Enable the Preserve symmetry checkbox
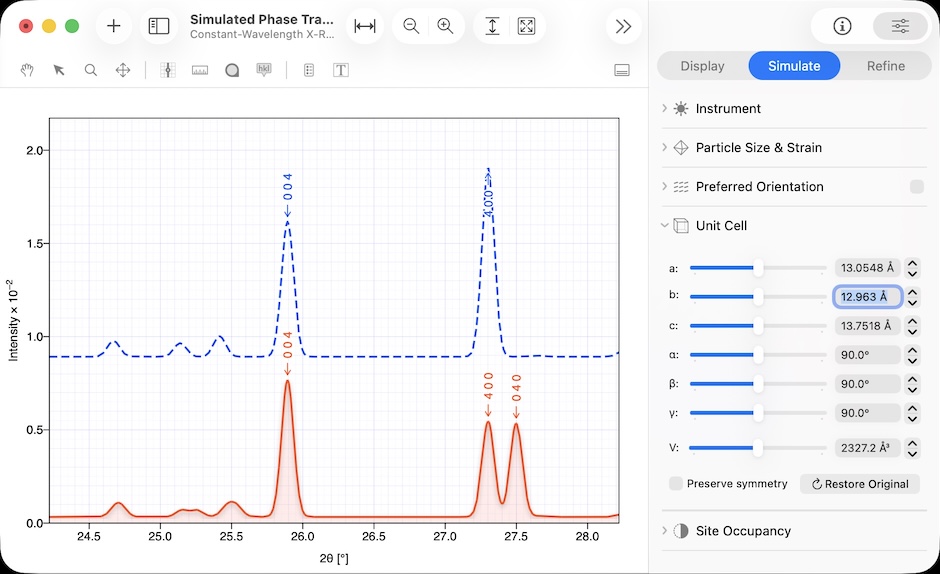 (676, 483)
